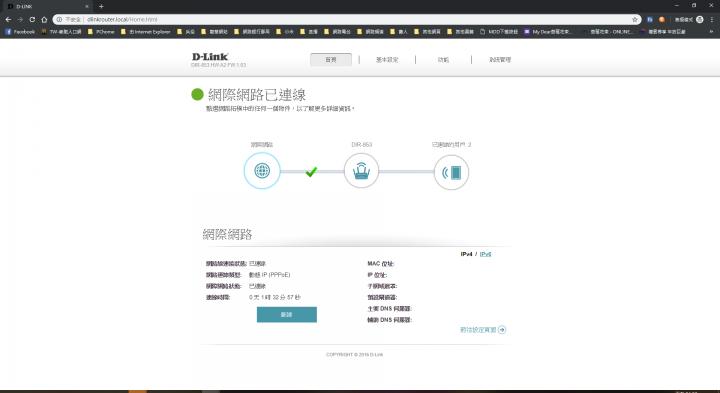
Task: Click the PPPoE connection type value
Action: tap(270, 275)
